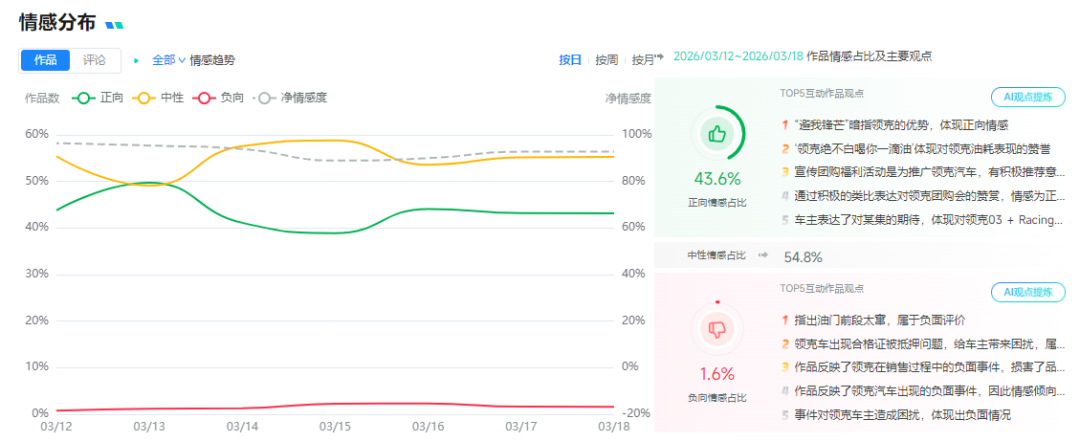This screenshot has height=442, width=1080.
Task: Click the arrow icon beside 中性情感占比
Action: coord(764,256)
